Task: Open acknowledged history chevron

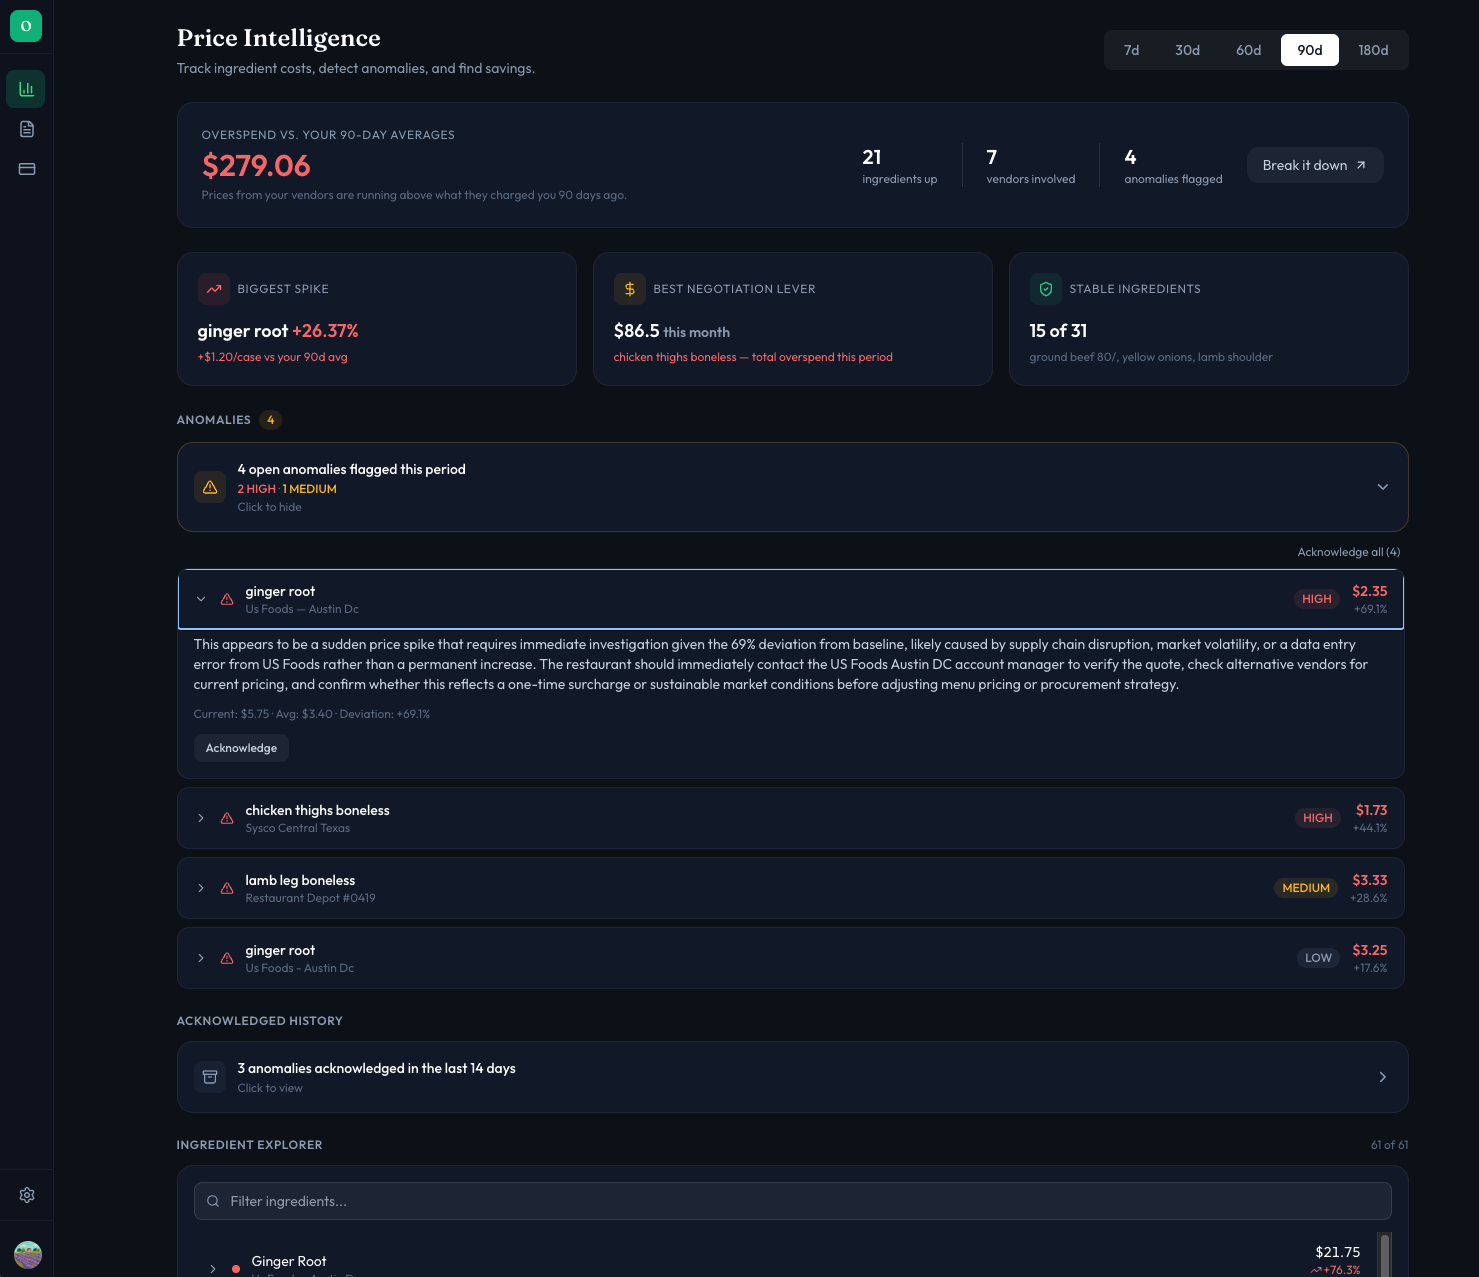Action: coord(1383,1077)
